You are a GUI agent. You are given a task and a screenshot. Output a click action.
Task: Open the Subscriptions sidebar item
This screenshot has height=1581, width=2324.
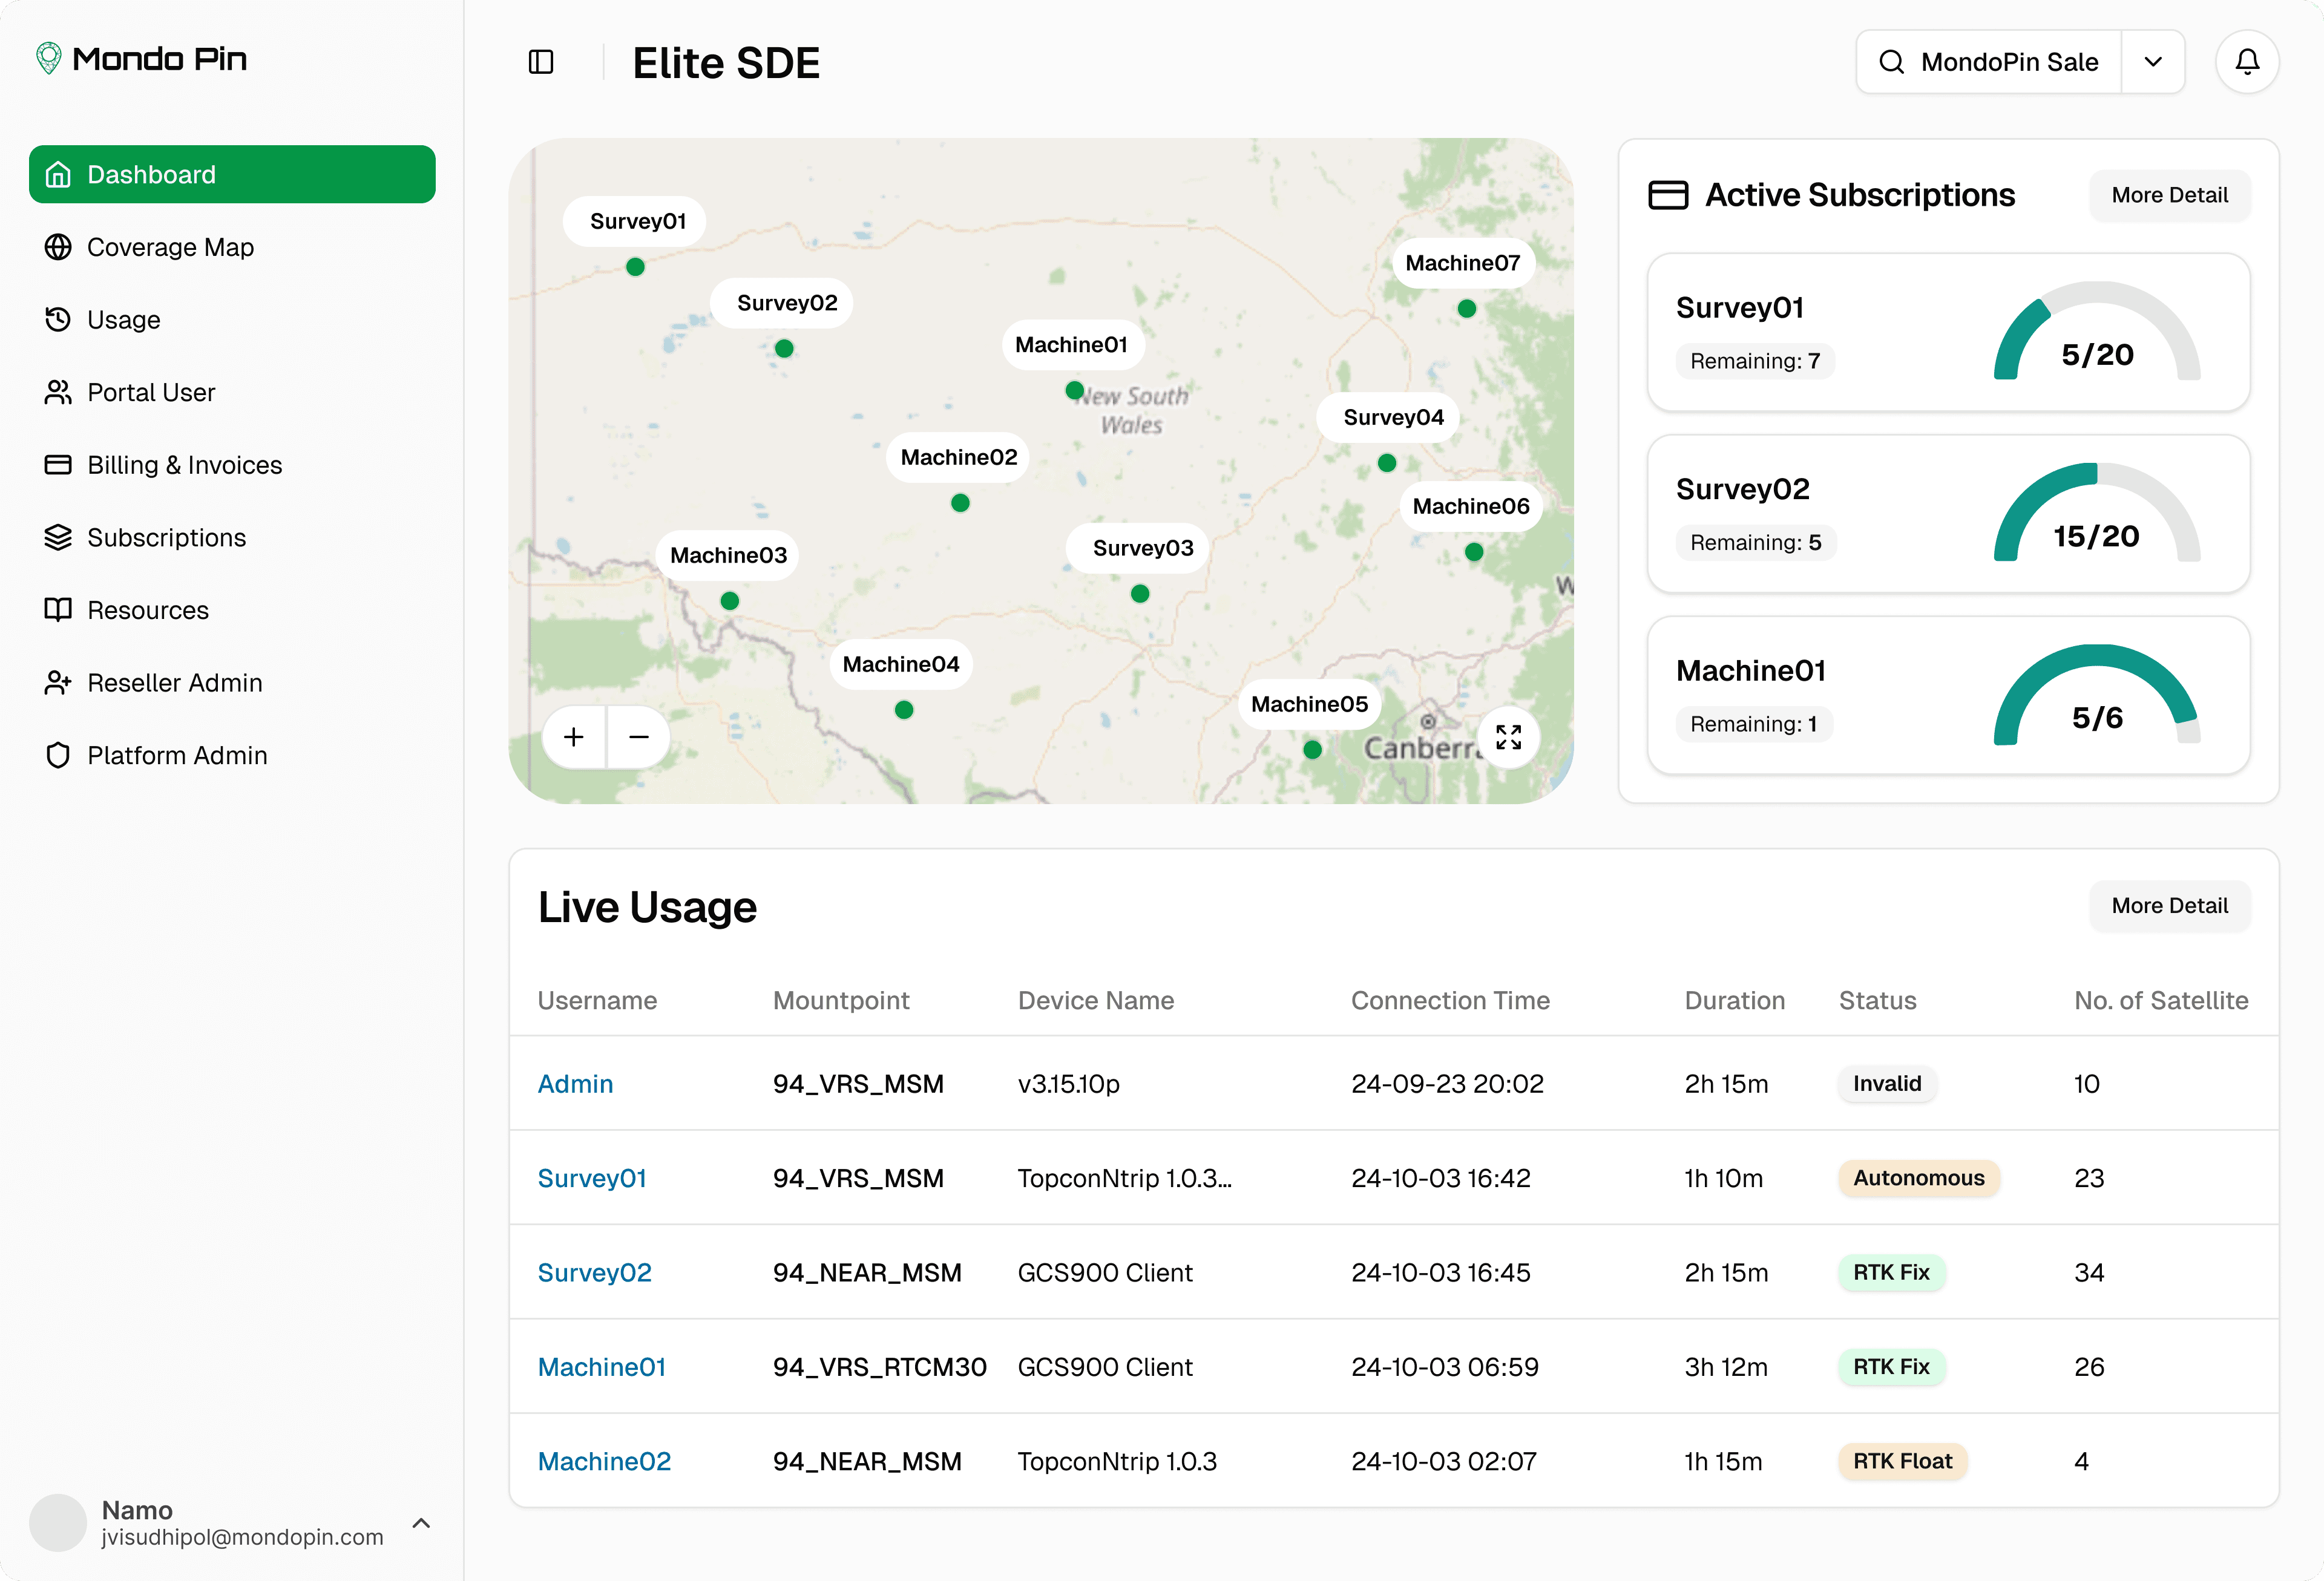click(x=166, y=538)
